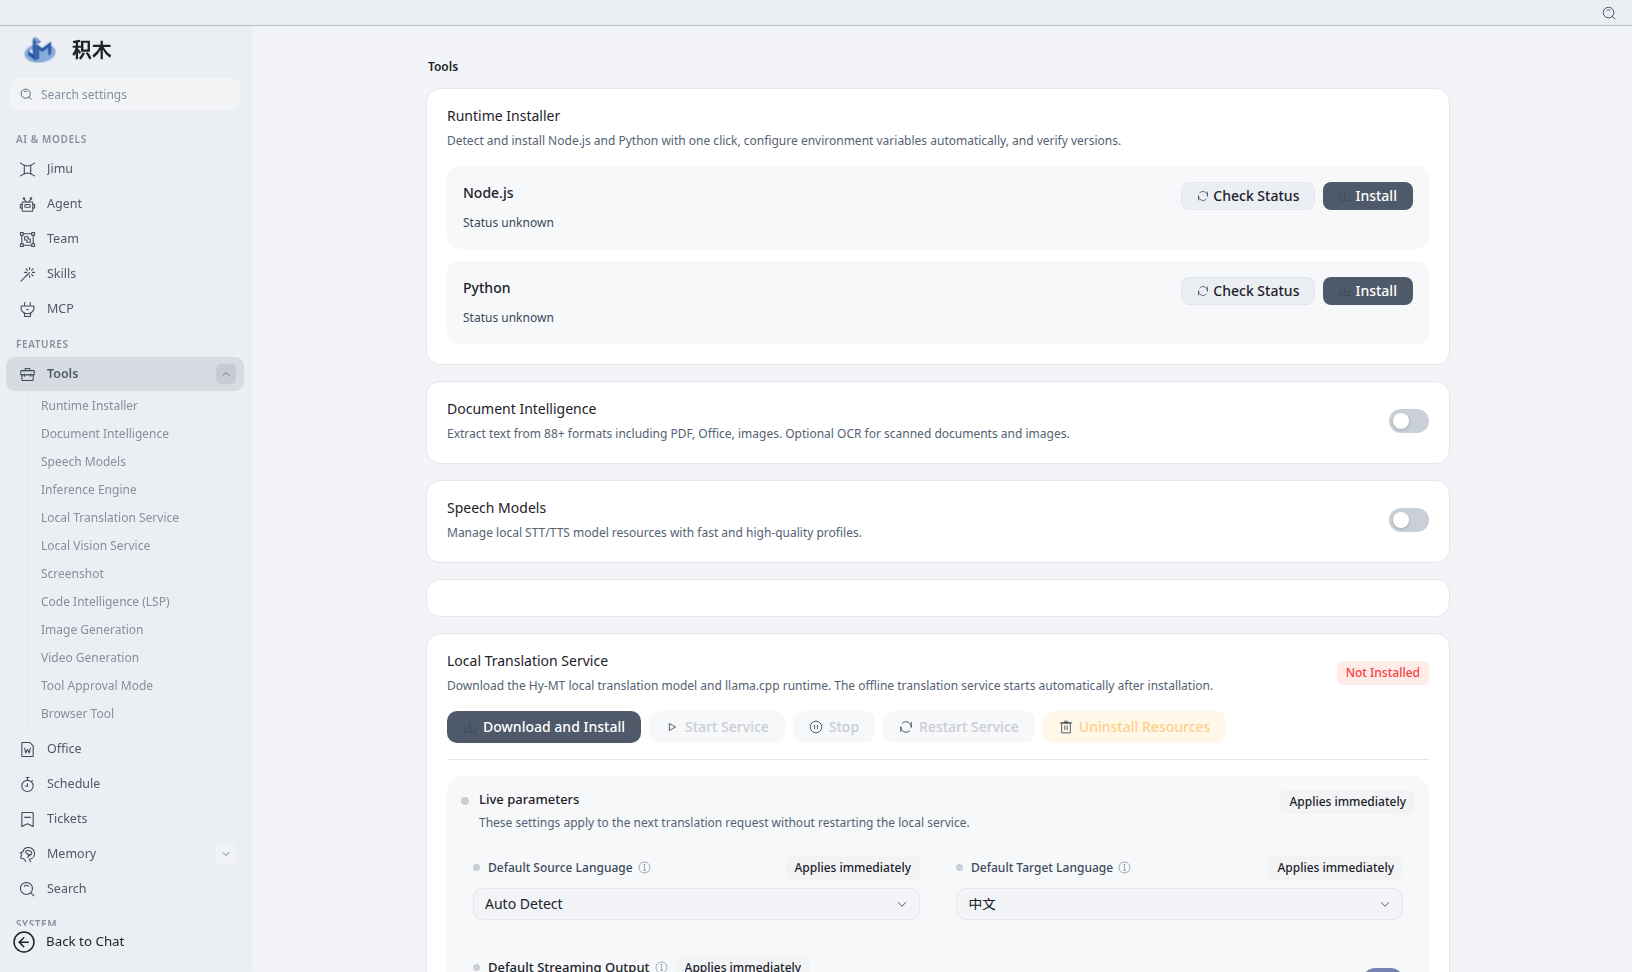Viewport: 1632px width, 972px height.
Task: Enable the Speech Models toggle
Action: point(1409,520)
